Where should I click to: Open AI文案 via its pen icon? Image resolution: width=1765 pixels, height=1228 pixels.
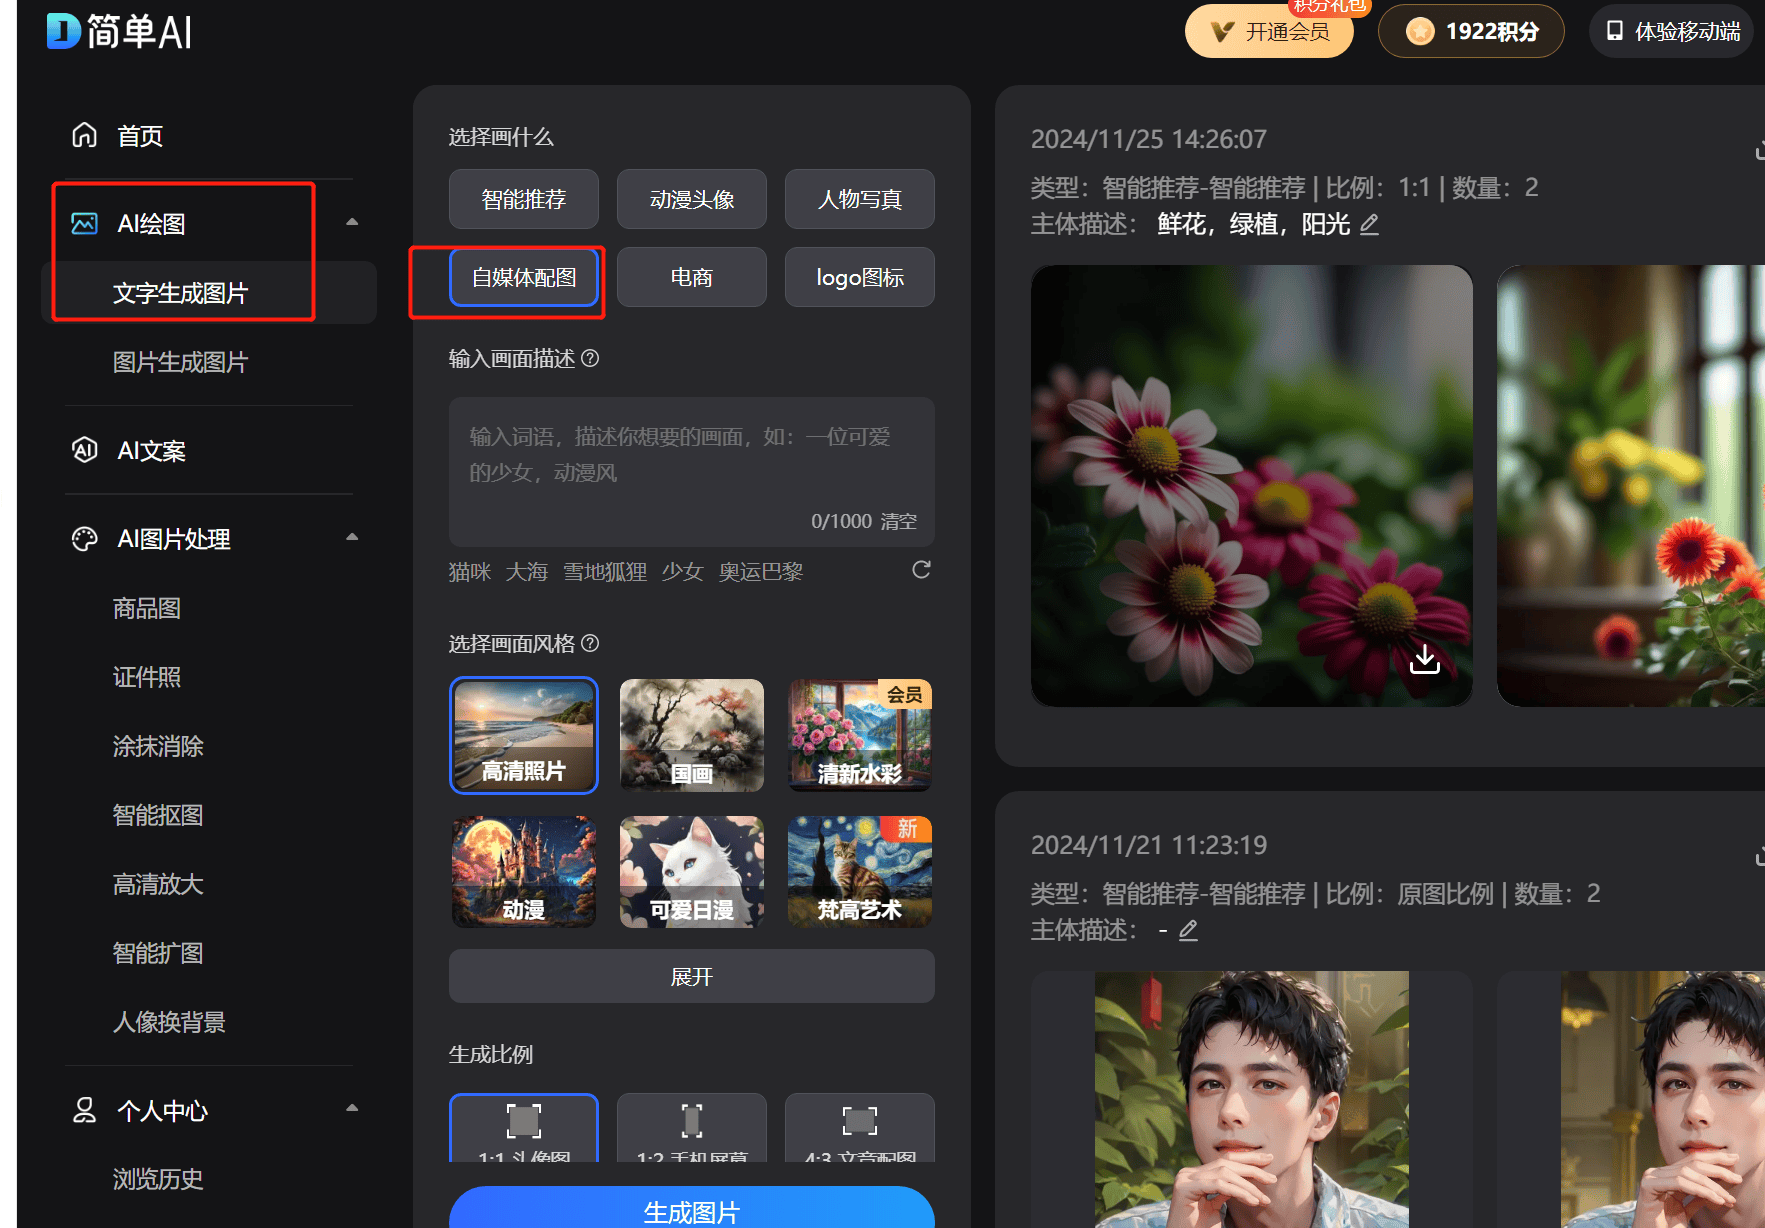point(84,450)
